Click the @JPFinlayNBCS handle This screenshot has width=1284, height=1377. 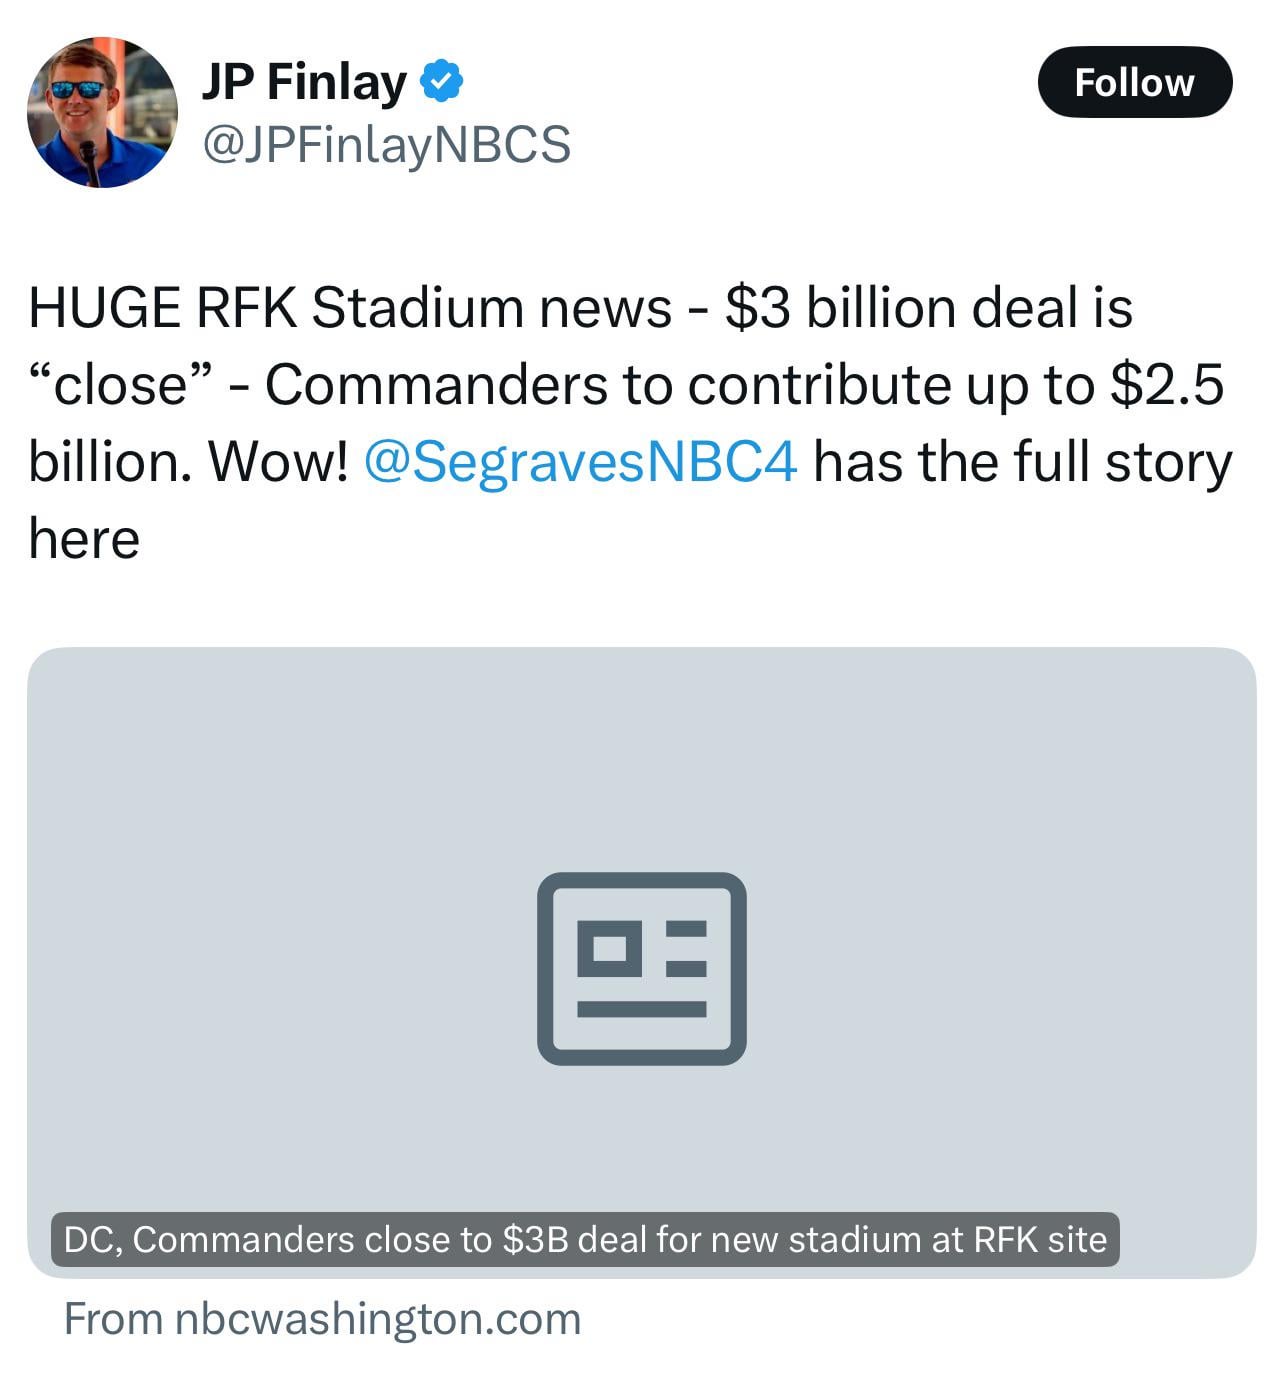386,144
